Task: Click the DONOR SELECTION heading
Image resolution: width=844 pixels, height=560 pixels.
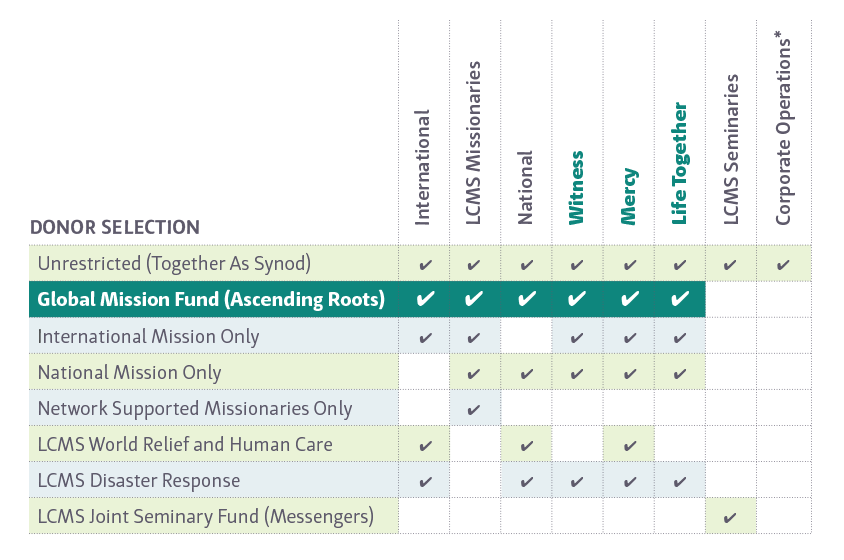Action: click(x=115, y=227)
